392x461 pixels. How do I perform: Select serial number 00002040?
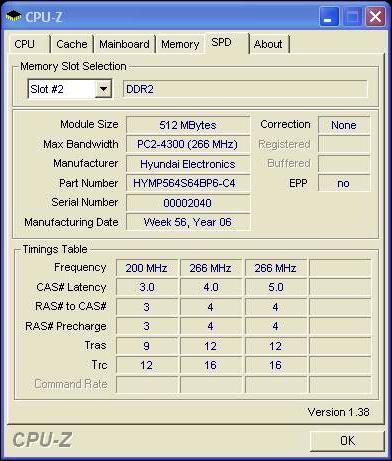click(x=188, y=203)
